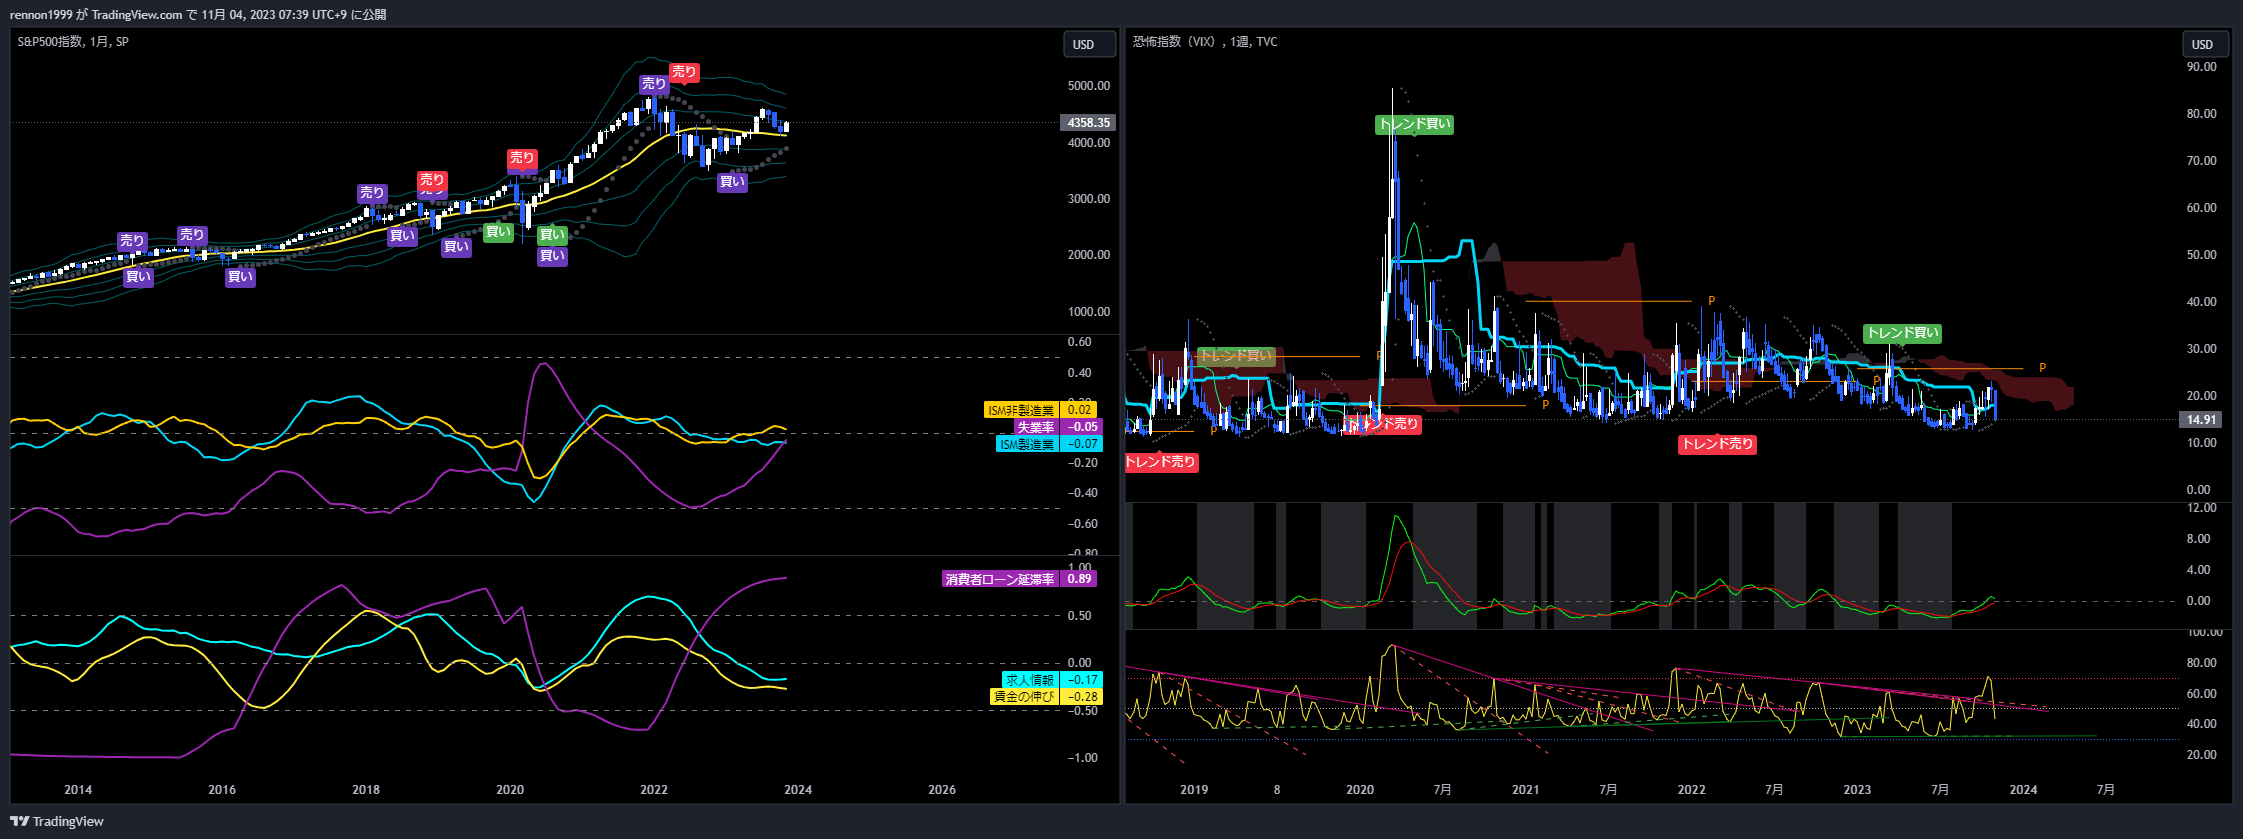Click the トレンド買い label at the VIX 2020 spike
2243x839 pixels.
tap(1414, 124)
